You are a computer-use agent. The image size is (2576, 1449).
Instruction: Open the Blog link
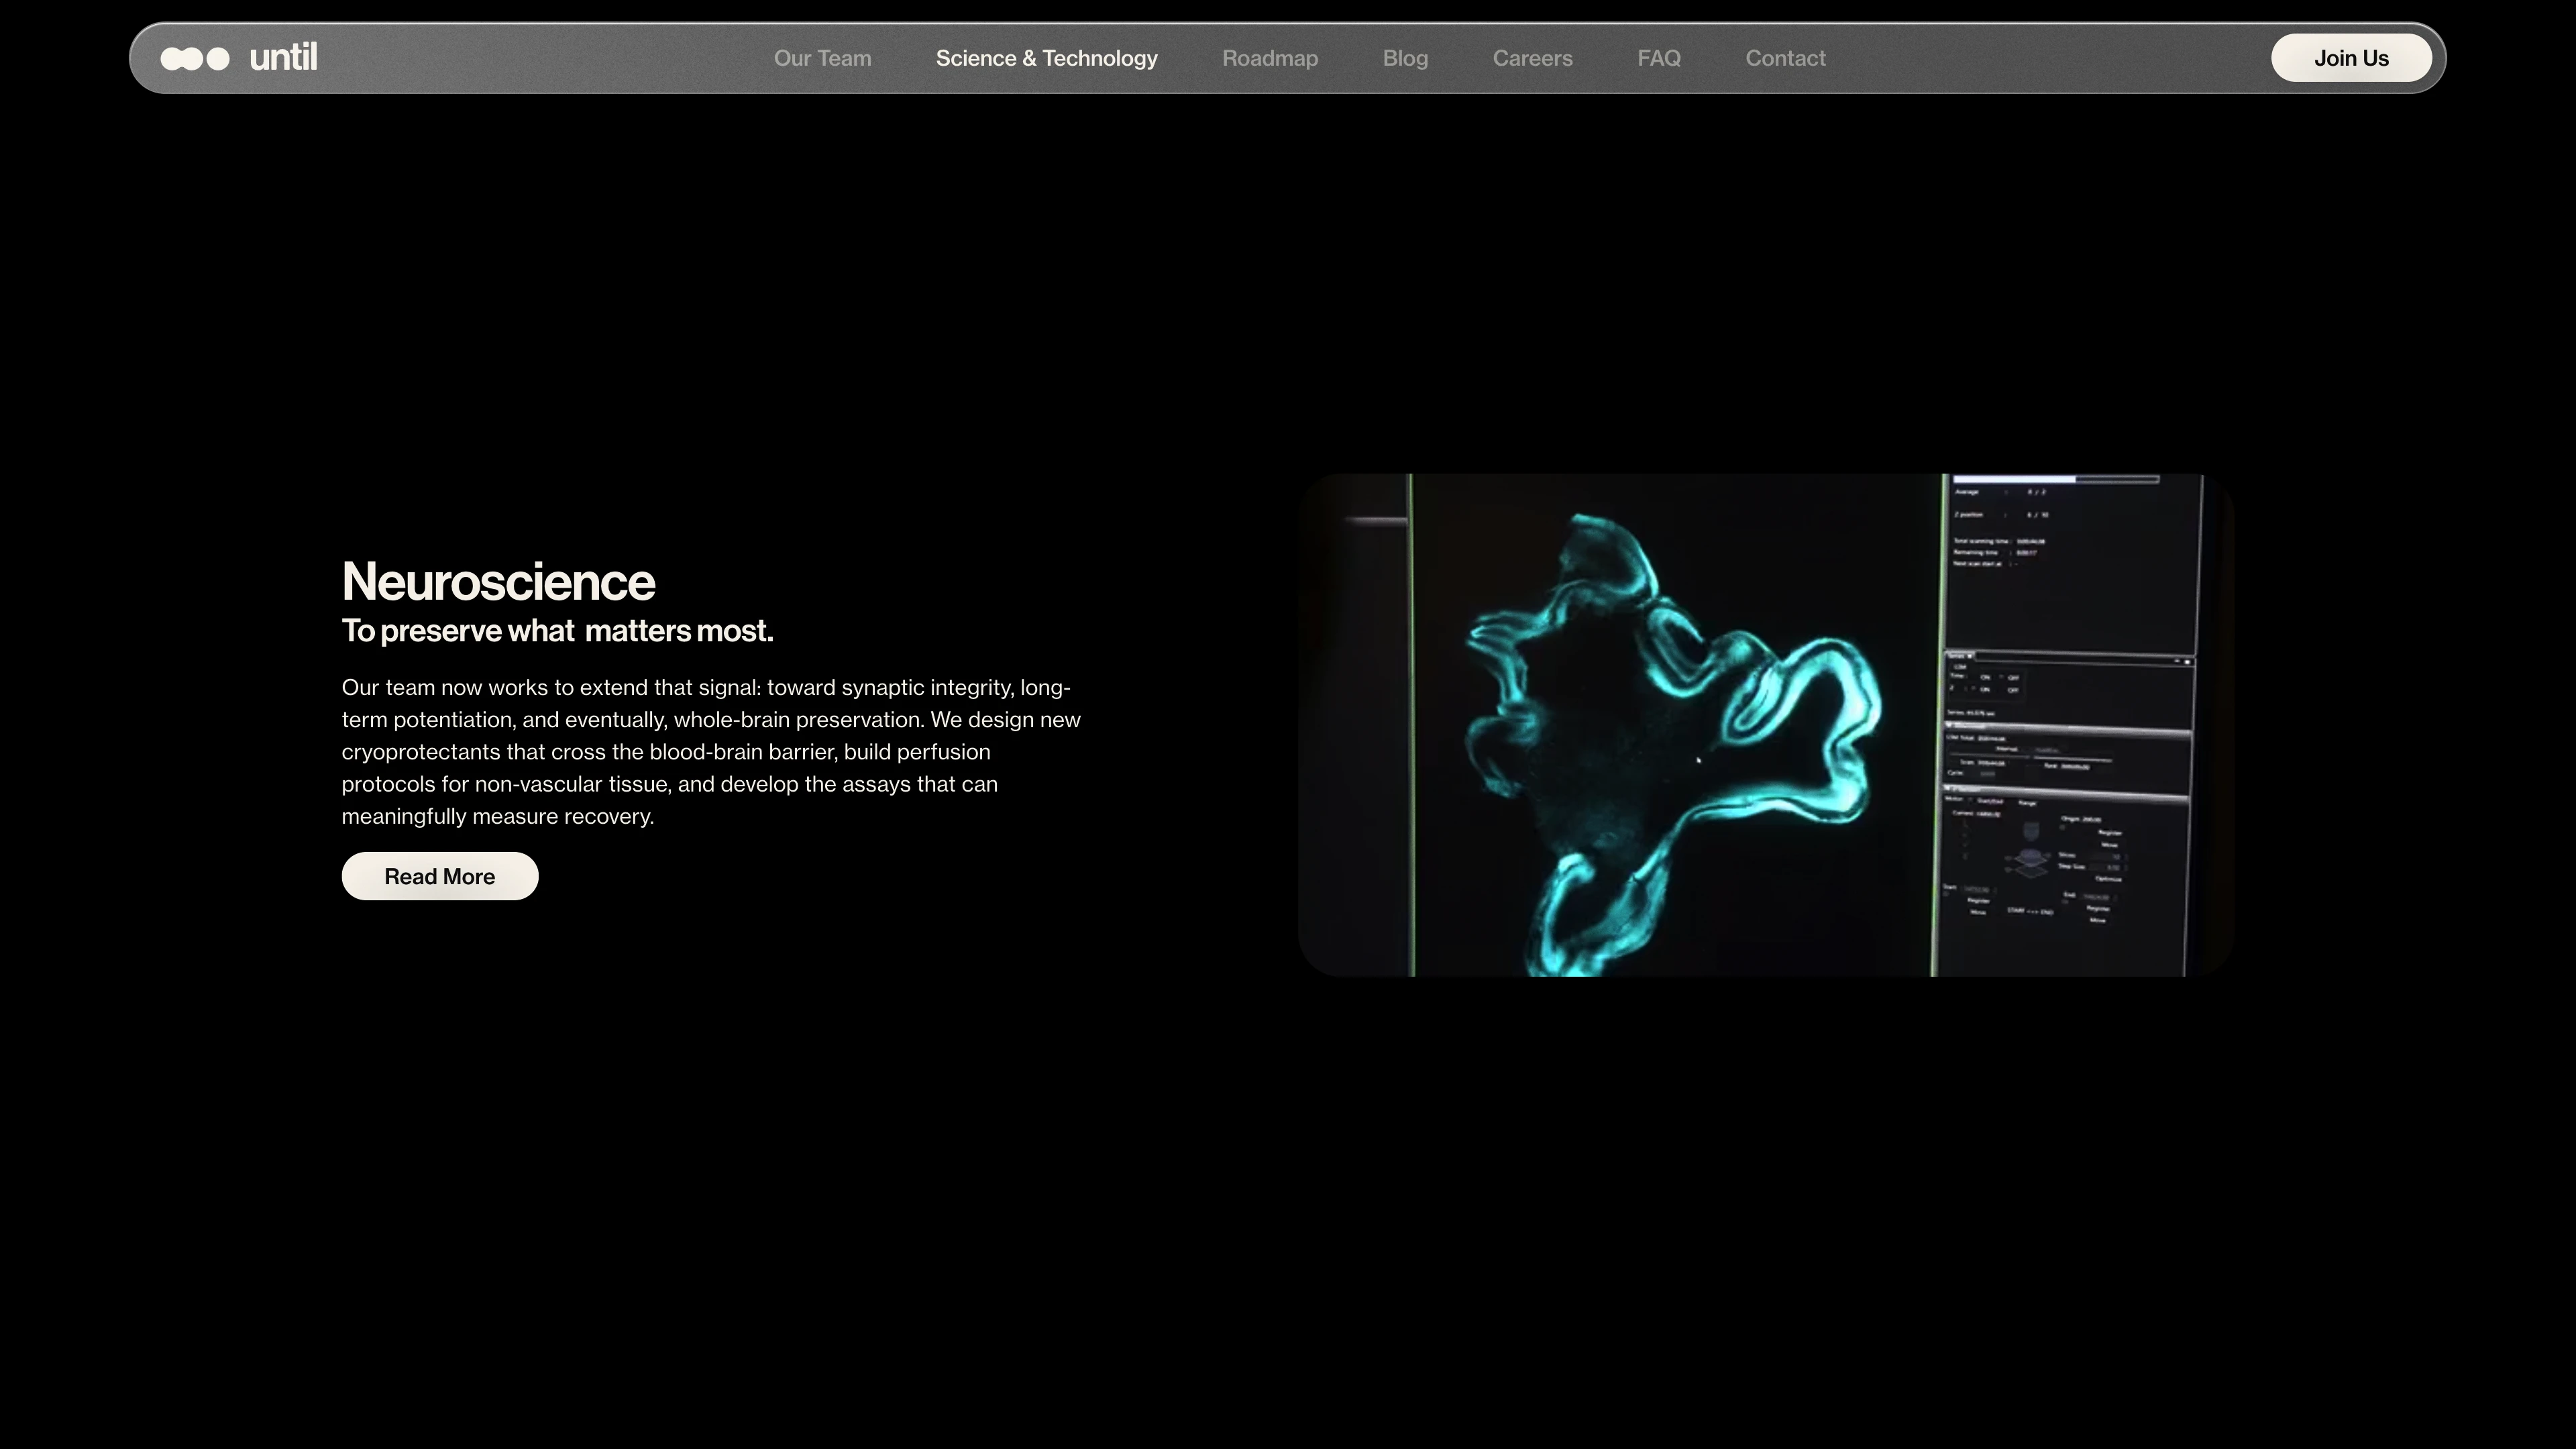click(x=1405, y=58)
